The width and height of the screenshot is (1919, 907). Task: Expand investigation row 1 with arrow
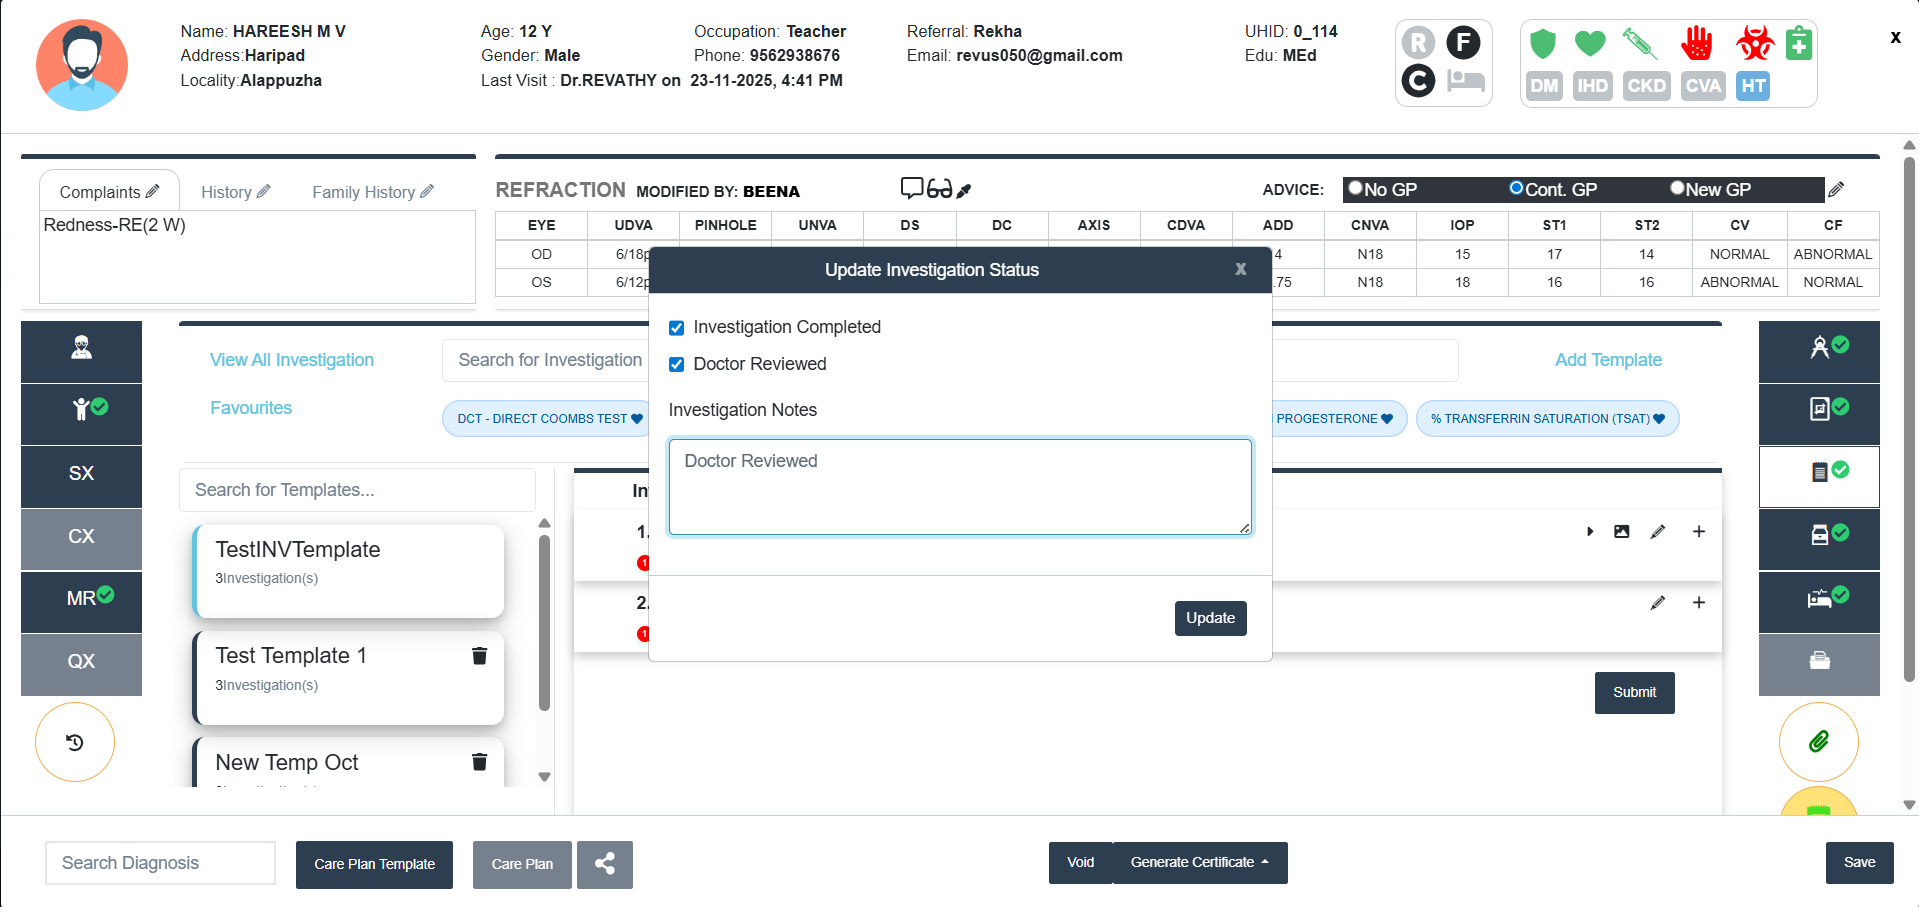point(1590,532)
